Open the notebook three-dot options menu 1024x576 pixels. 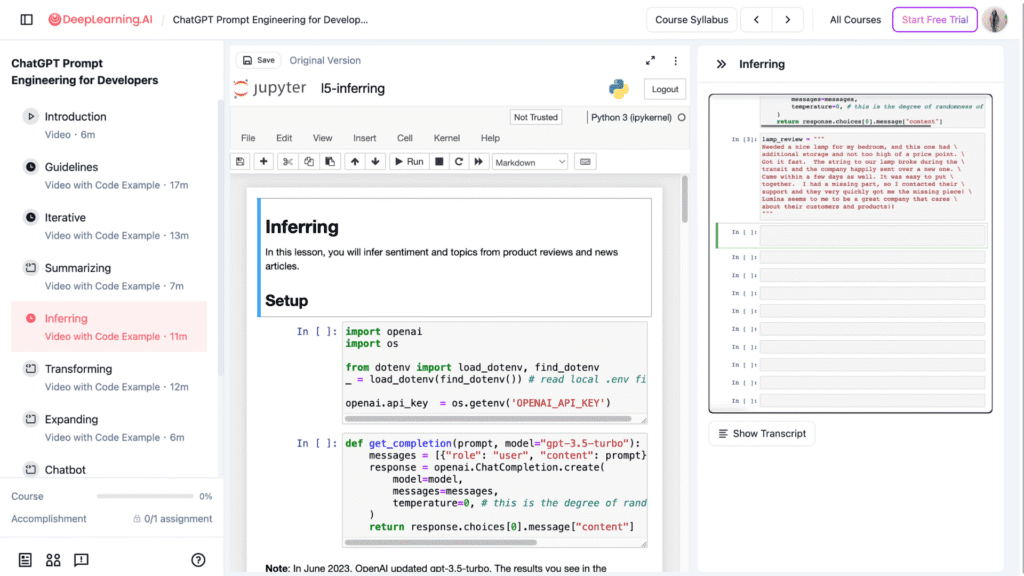click(x=675, y=60)
